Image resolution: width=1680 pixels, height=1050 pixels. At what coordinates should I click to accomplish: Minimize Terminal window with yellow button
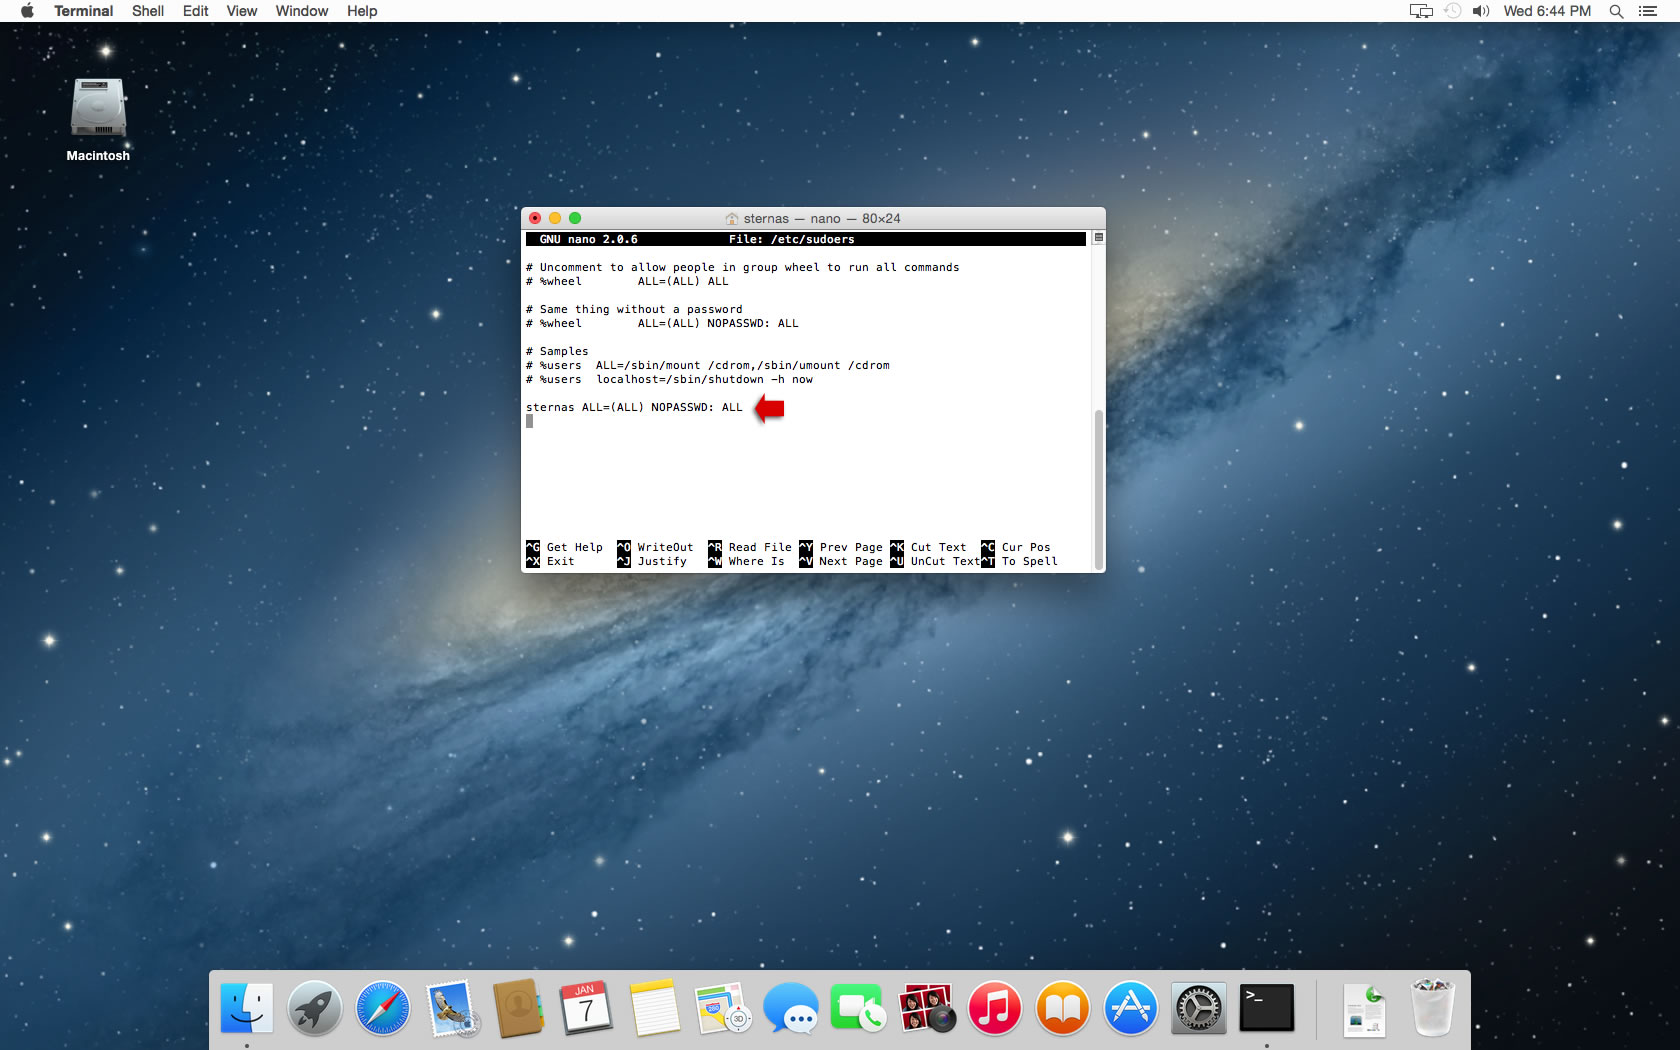pyautogui.click(x=555, y=218)
